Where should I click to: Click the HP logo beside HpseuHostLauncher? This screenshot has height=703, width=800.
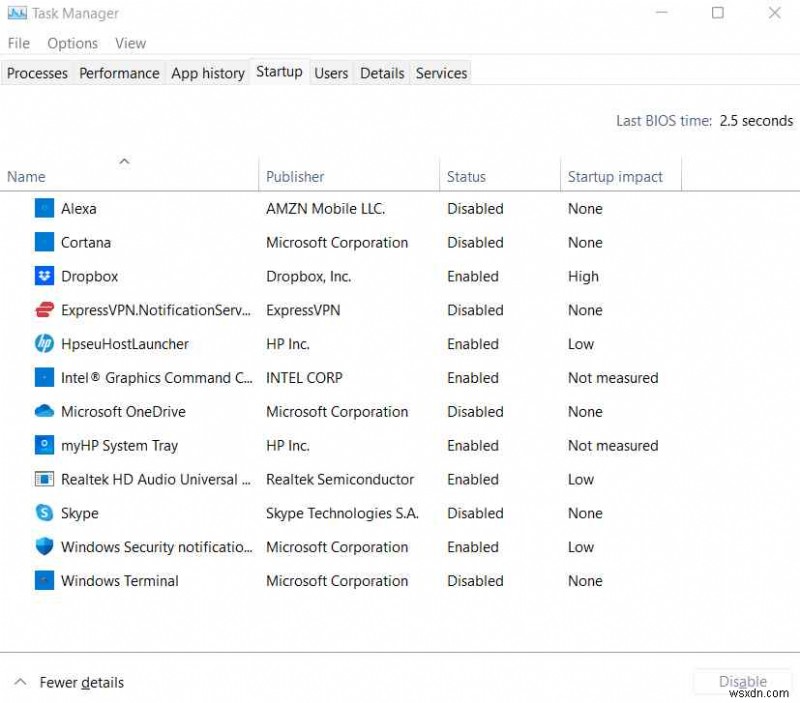[44, 343]
